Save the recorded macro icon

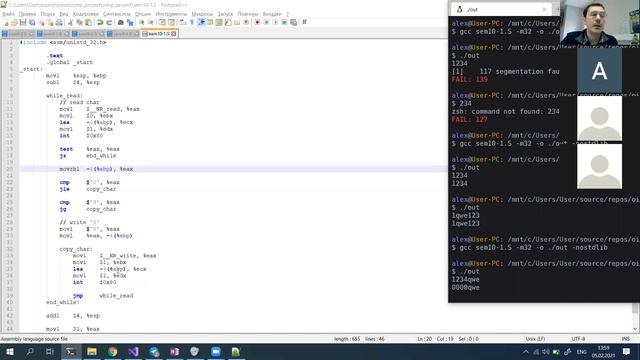pyautogui.click(x=293, y=22)
